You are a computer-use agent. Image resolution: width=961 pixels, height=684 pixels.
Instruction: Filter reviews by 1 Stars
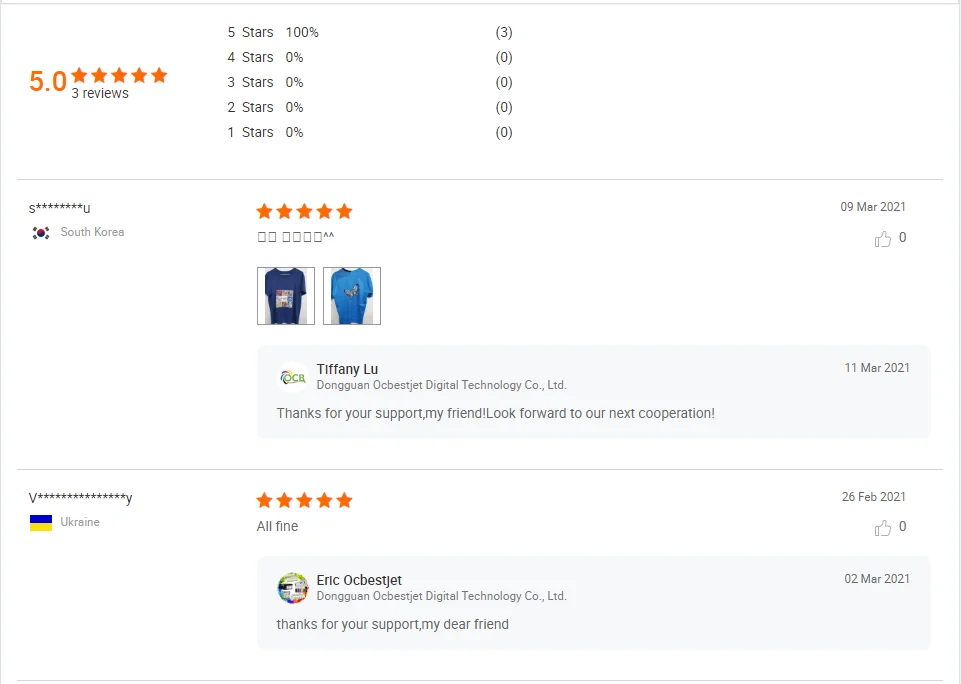(250, 132)
